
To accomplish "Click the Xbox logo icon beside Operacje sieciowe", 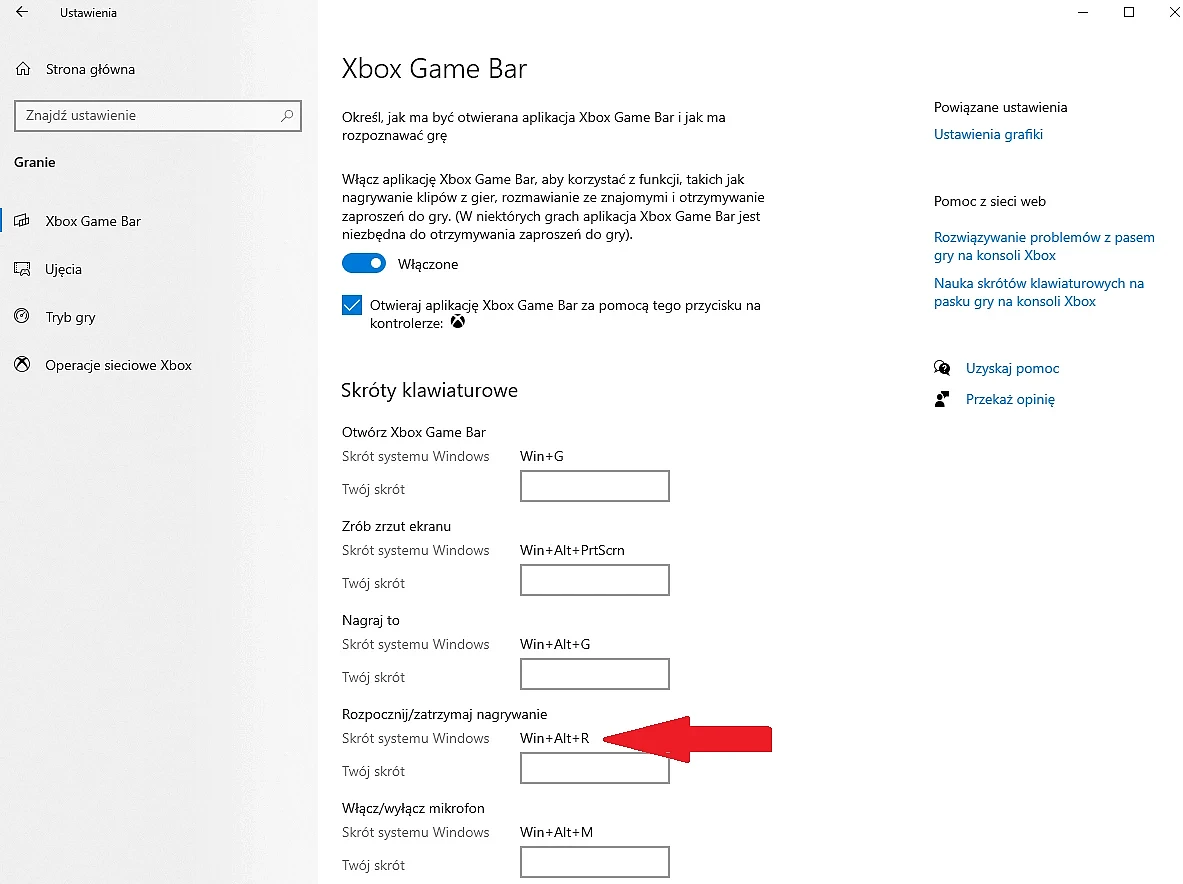I will click(23, 365).
